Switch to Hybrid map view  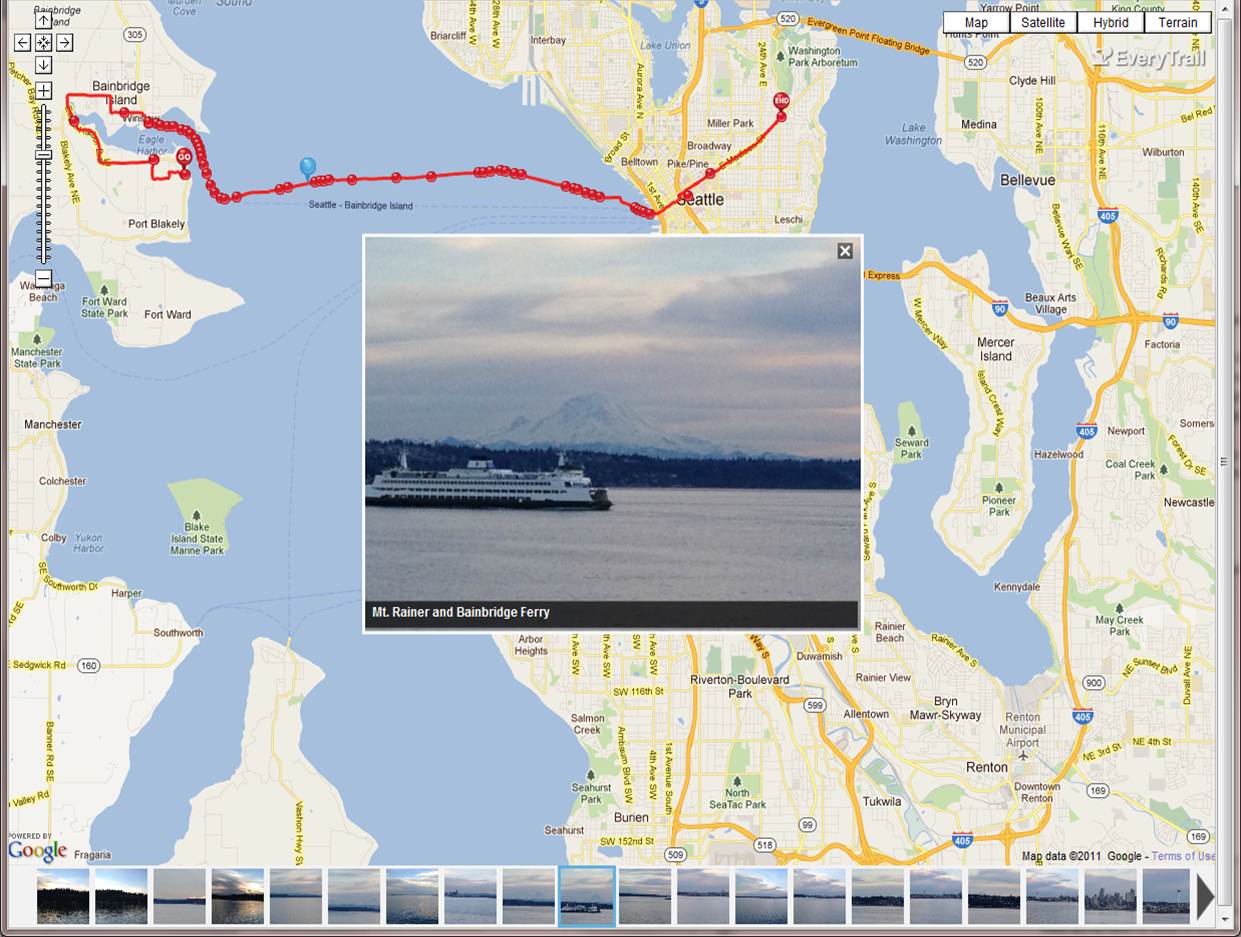tap(1110, 23)
